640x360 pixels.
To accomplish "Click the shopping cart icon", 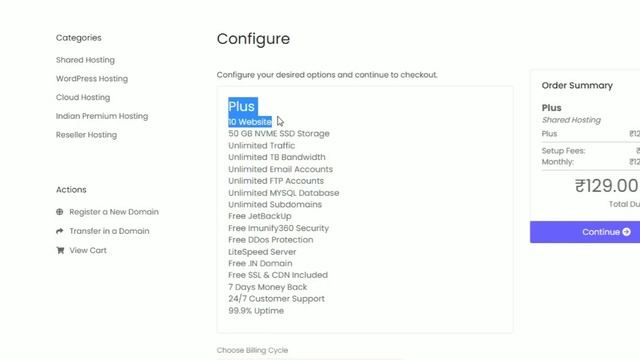I will (60, 250).
